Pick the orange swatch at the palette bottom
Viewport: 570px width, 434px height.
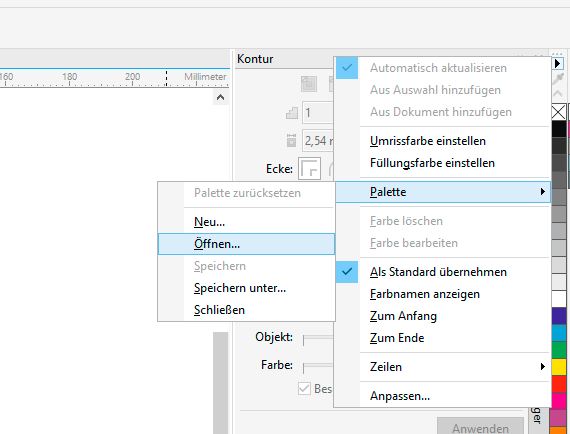[559, 430]
